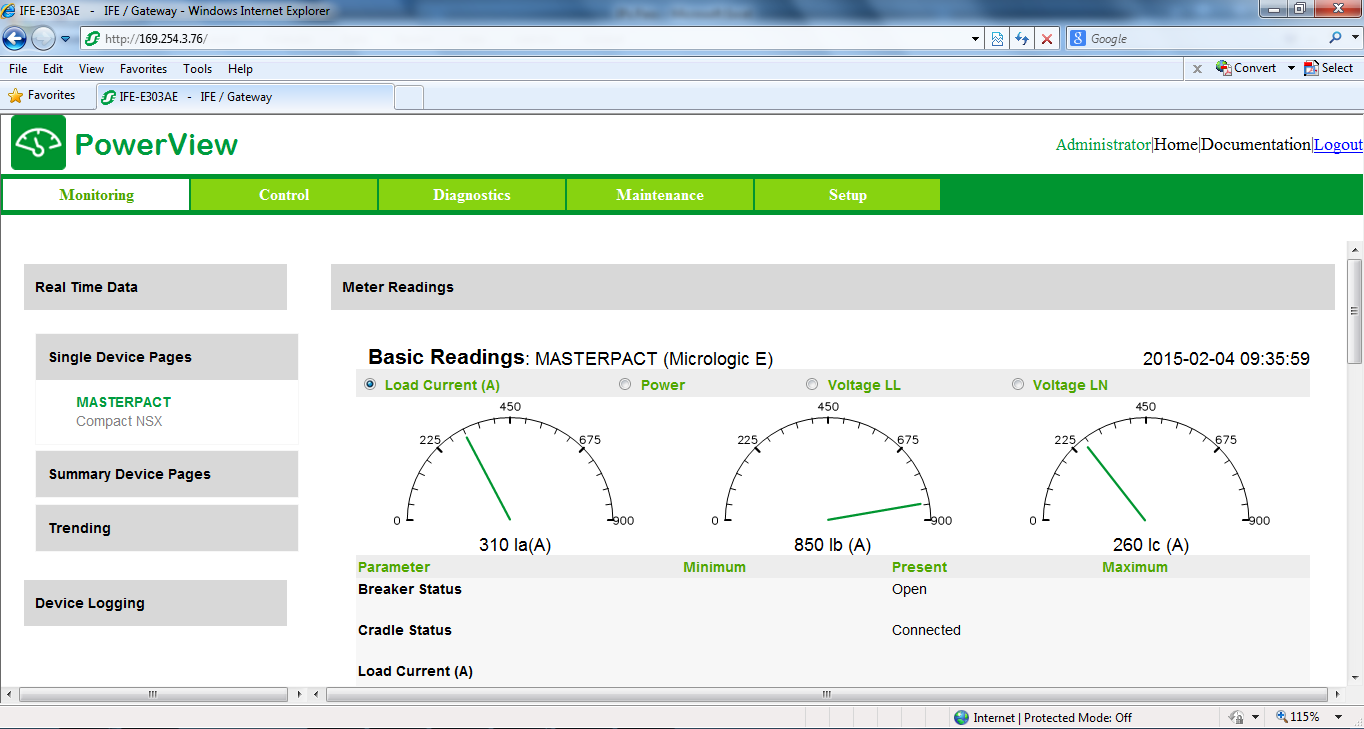Select the Real Time Data section
The width and height of the screenshot is (1364, 729).
[x=155, y=287]
